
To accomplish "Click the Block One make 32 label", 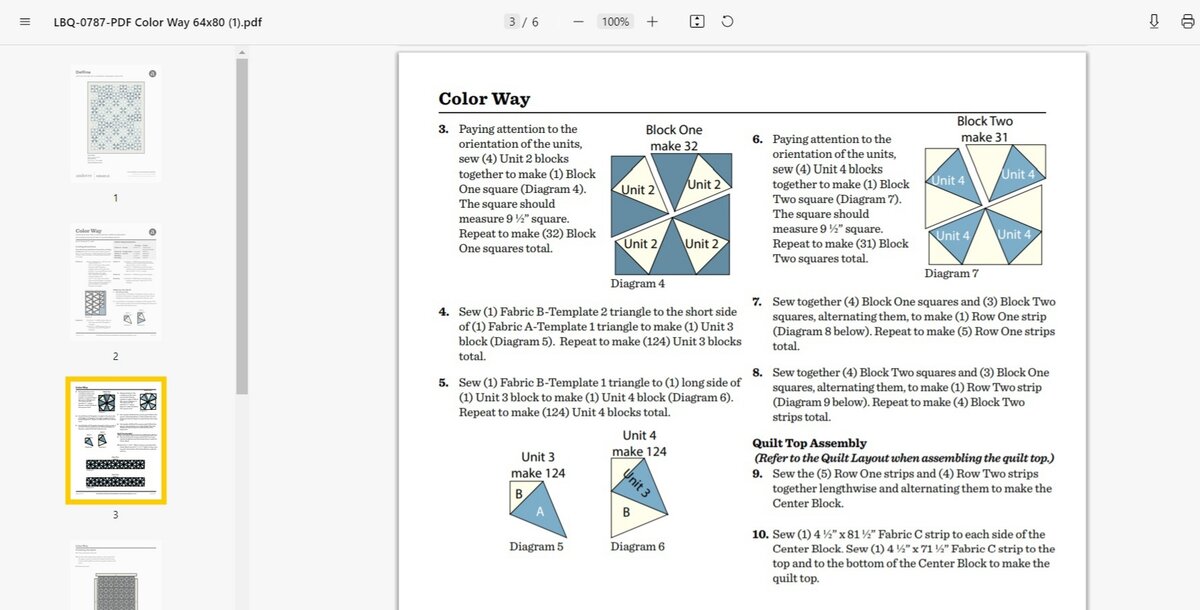I will [674, 138].
